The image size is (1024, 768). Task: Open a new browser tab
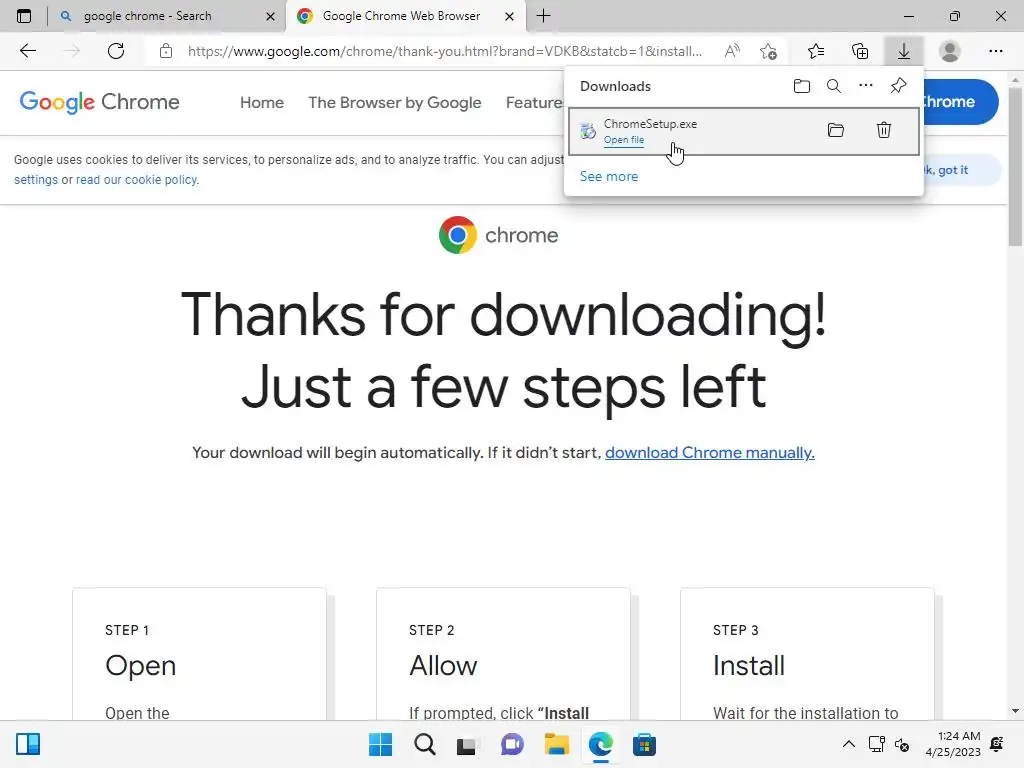coord(543,16)
